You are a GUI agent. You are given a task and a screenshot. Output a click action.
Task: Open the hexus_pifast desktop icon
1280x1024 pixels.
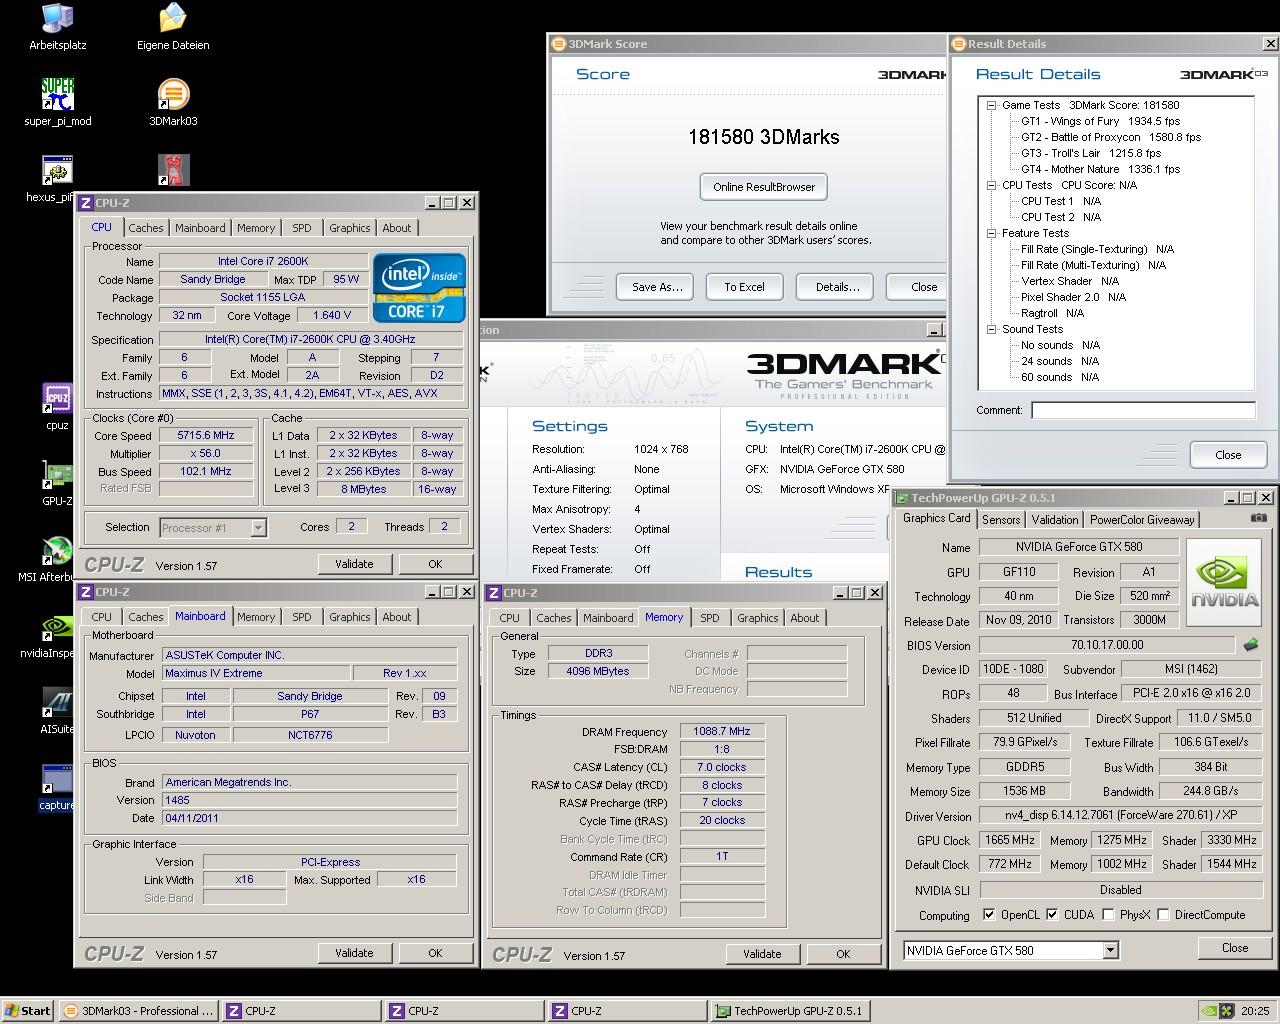(x=57, y=178)
